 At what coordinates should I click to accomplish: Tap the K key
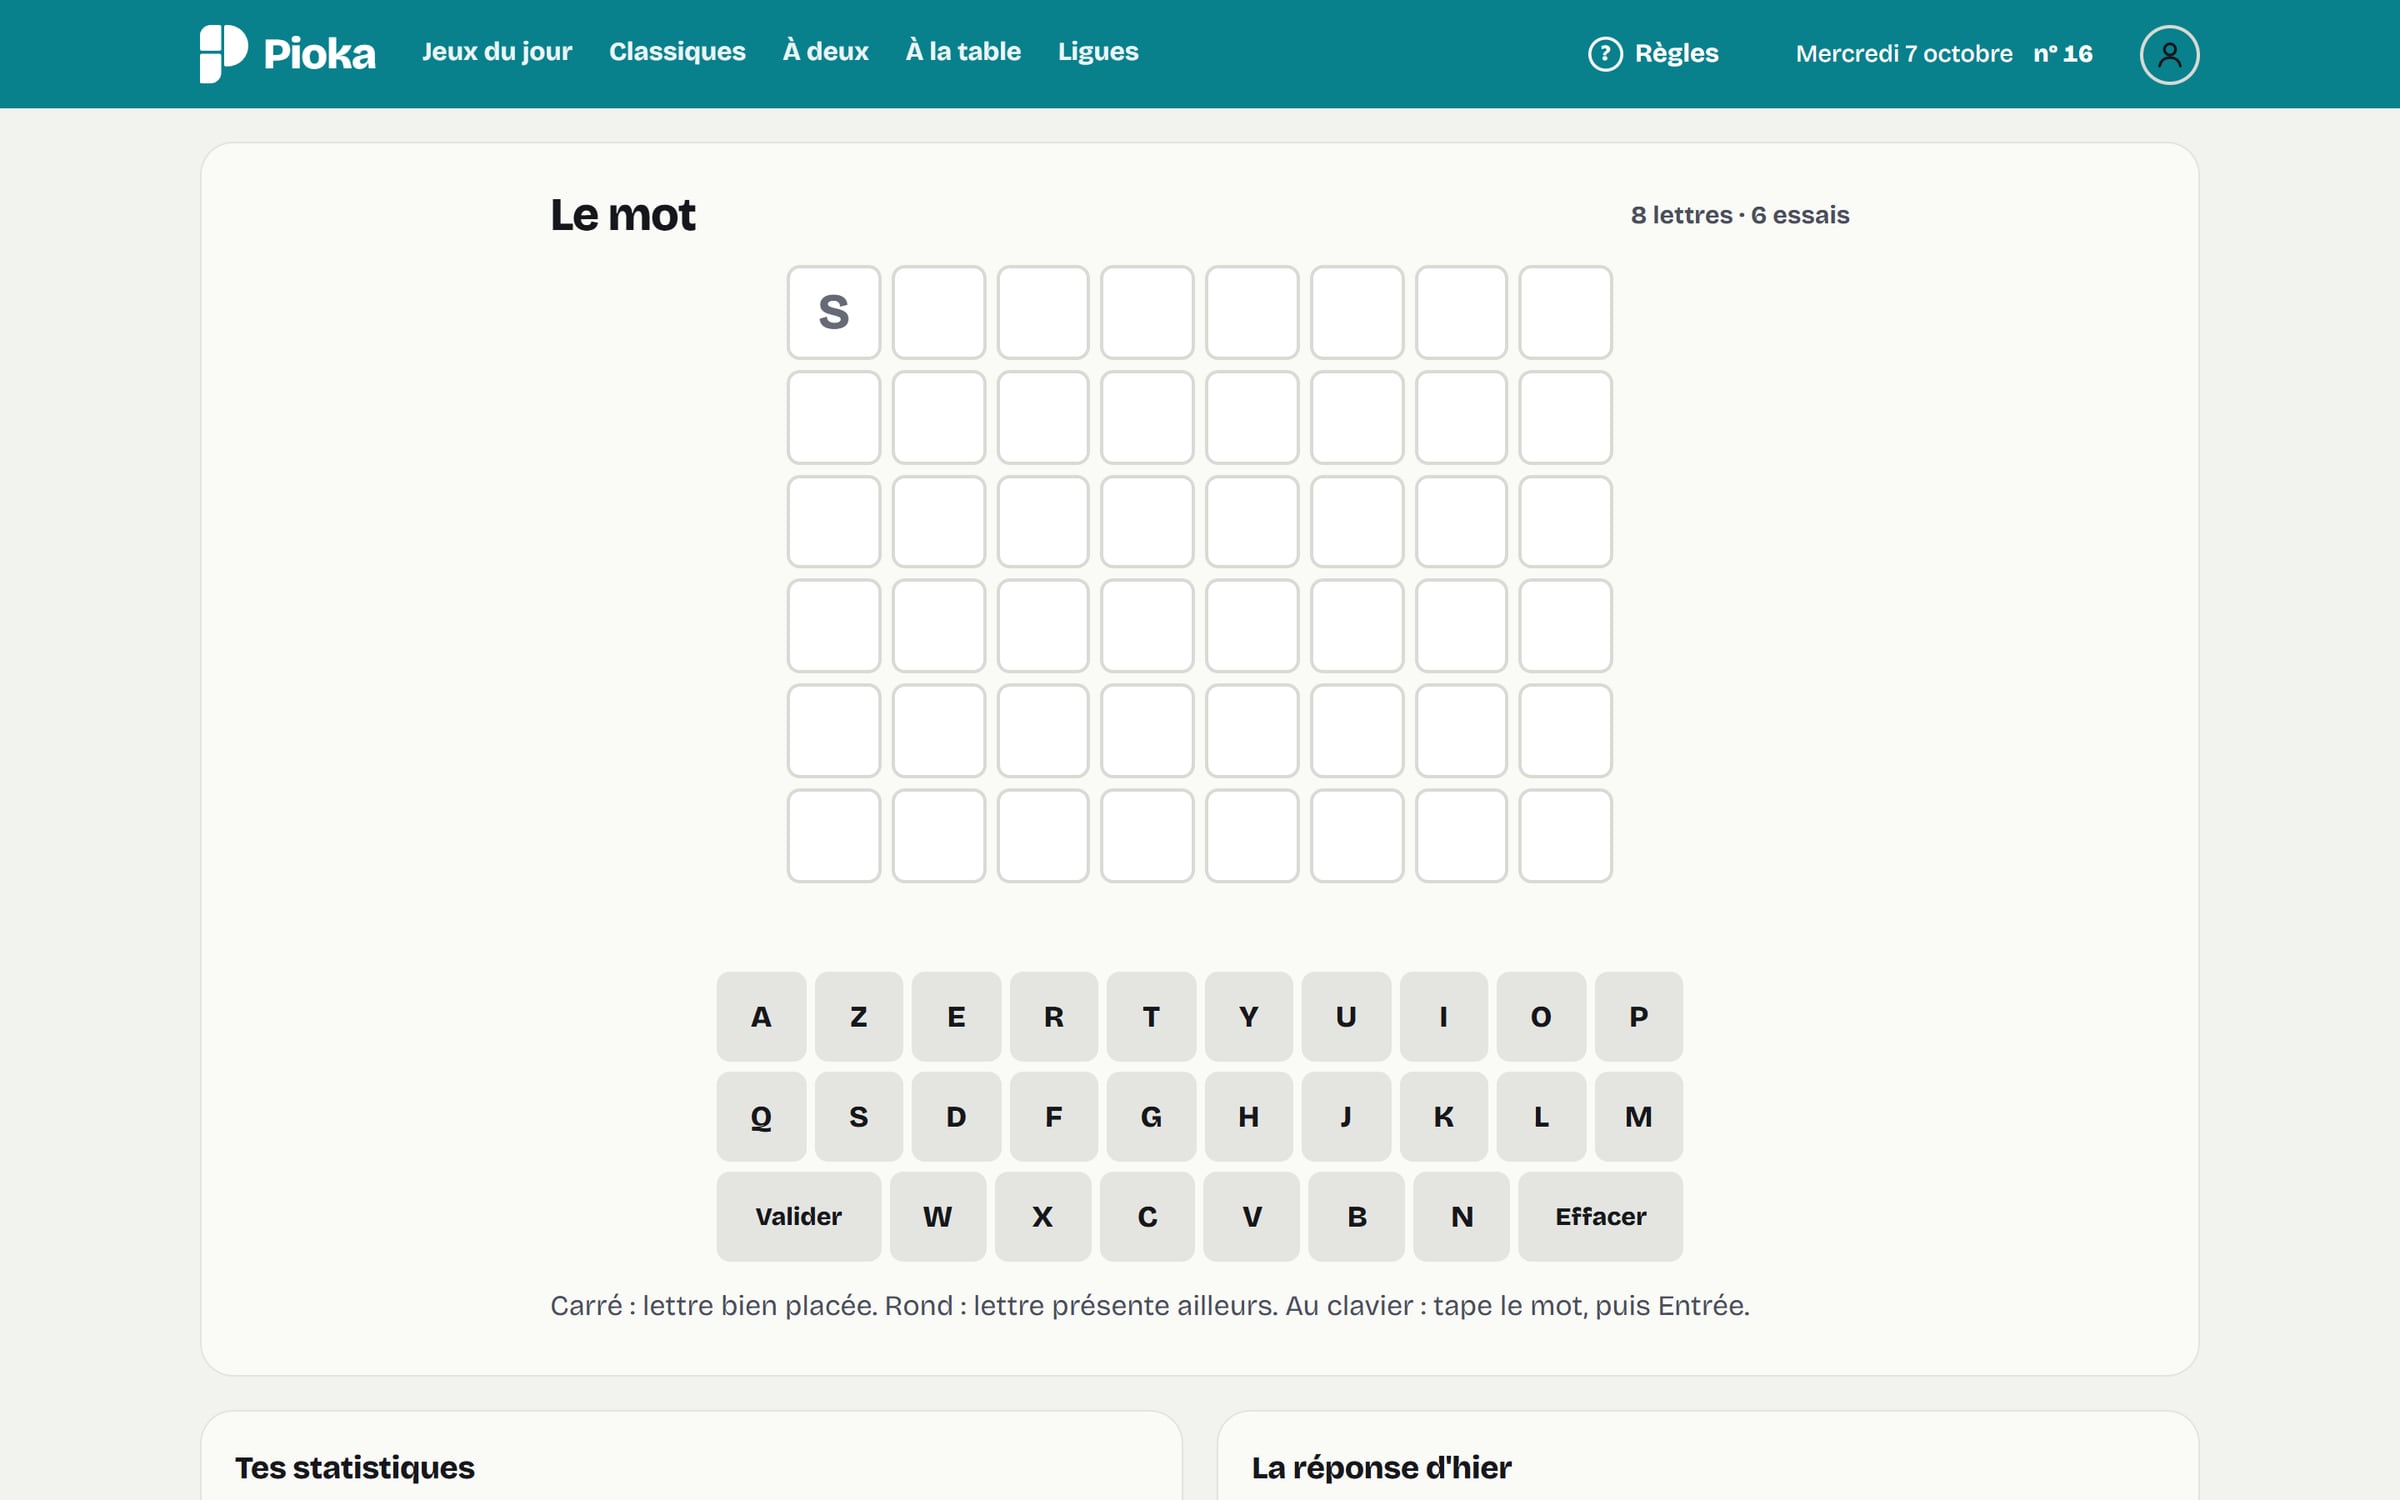[x=1443, y=1116]
